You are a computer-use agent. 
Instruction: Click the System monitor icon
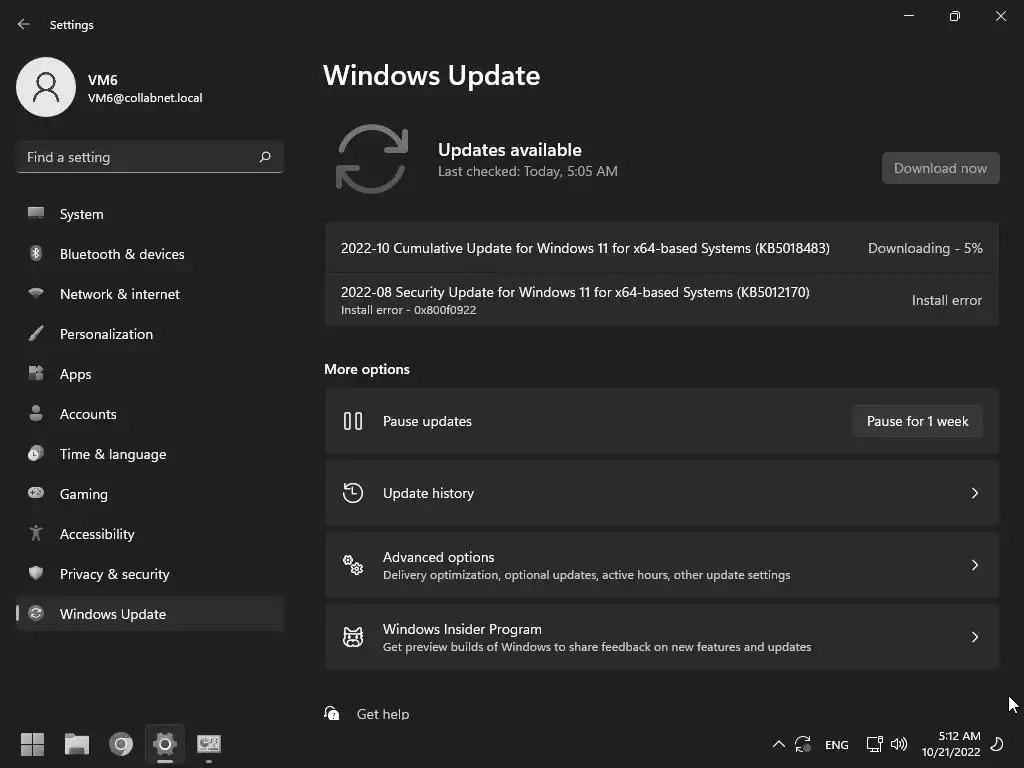point(36,213)
